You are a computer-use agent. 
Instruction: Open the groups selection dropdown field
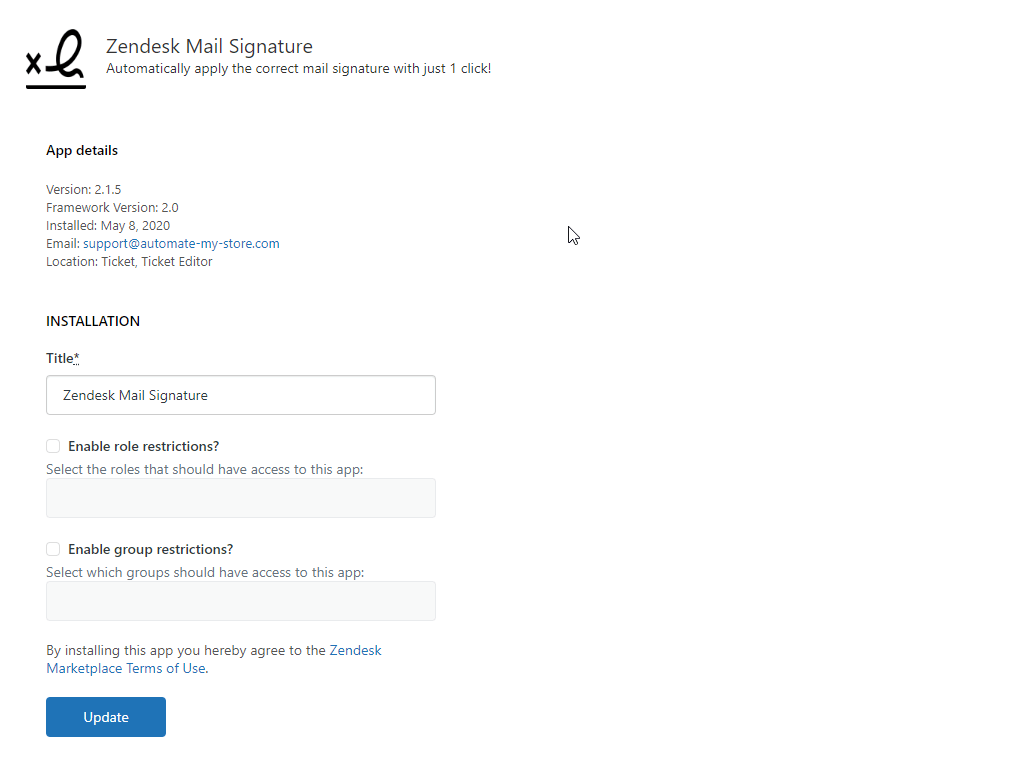(x=241, y=601)
